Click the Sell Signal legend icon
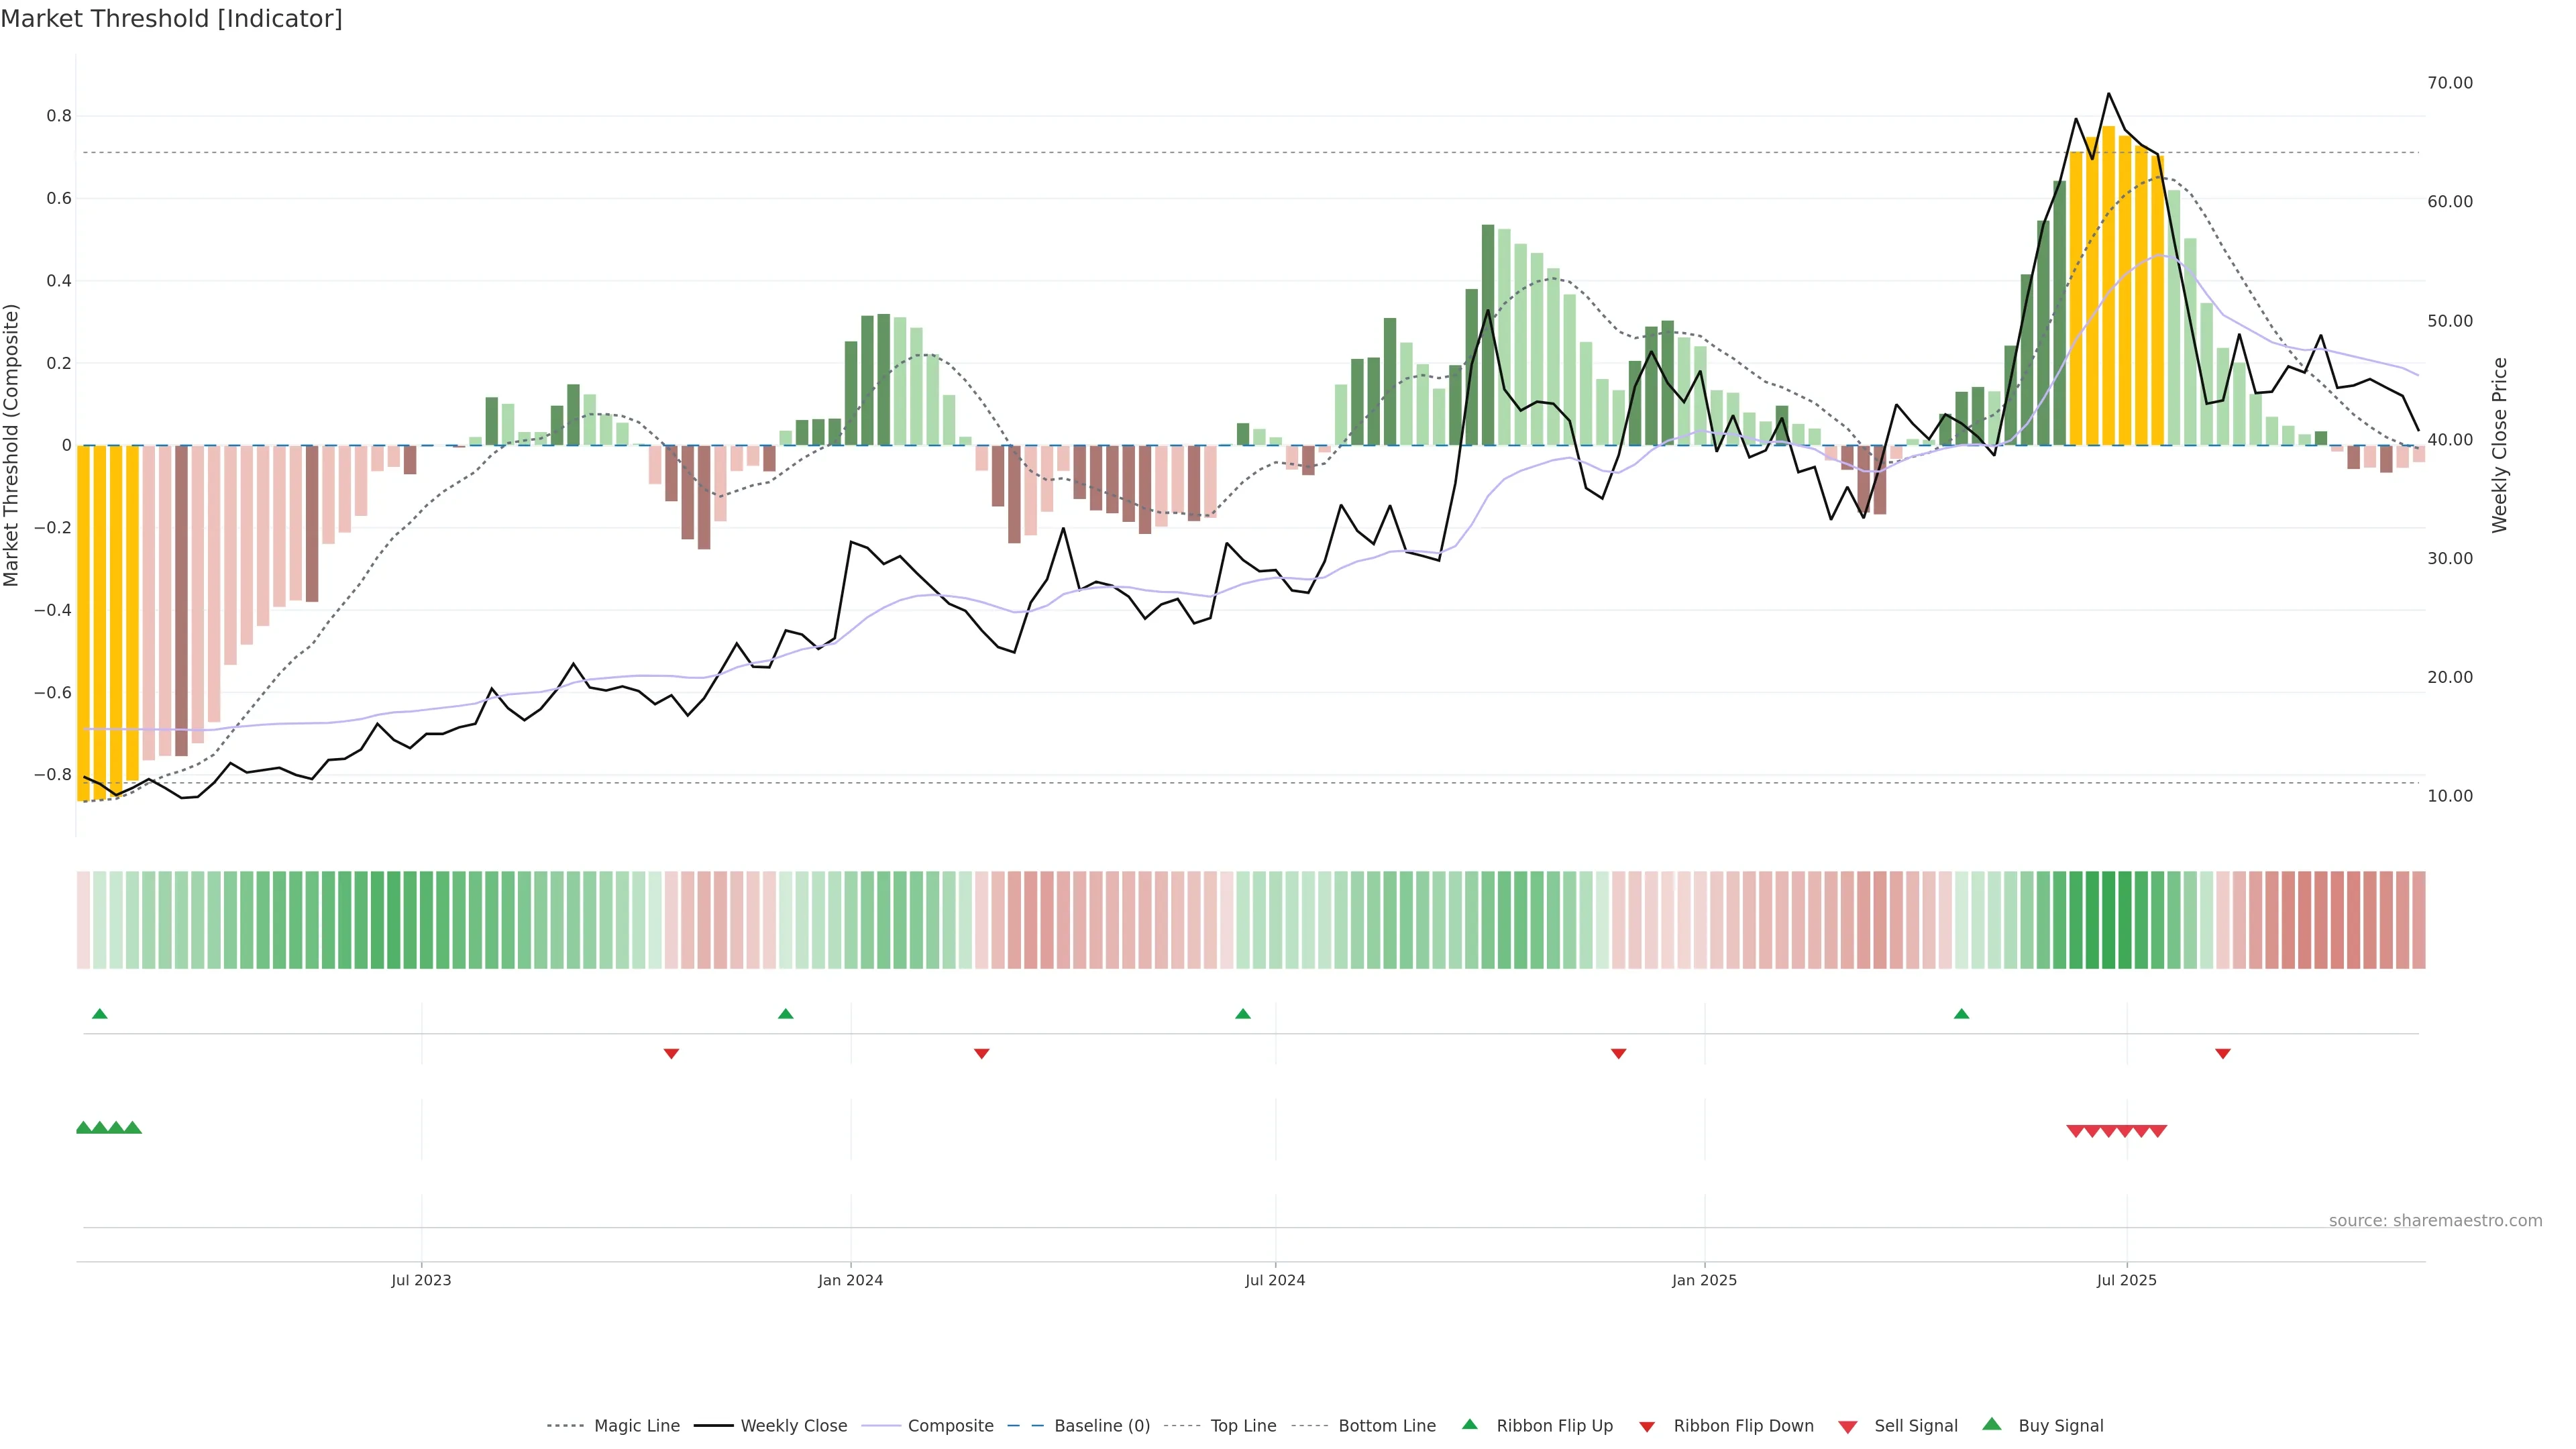 coord(1847,1426)
